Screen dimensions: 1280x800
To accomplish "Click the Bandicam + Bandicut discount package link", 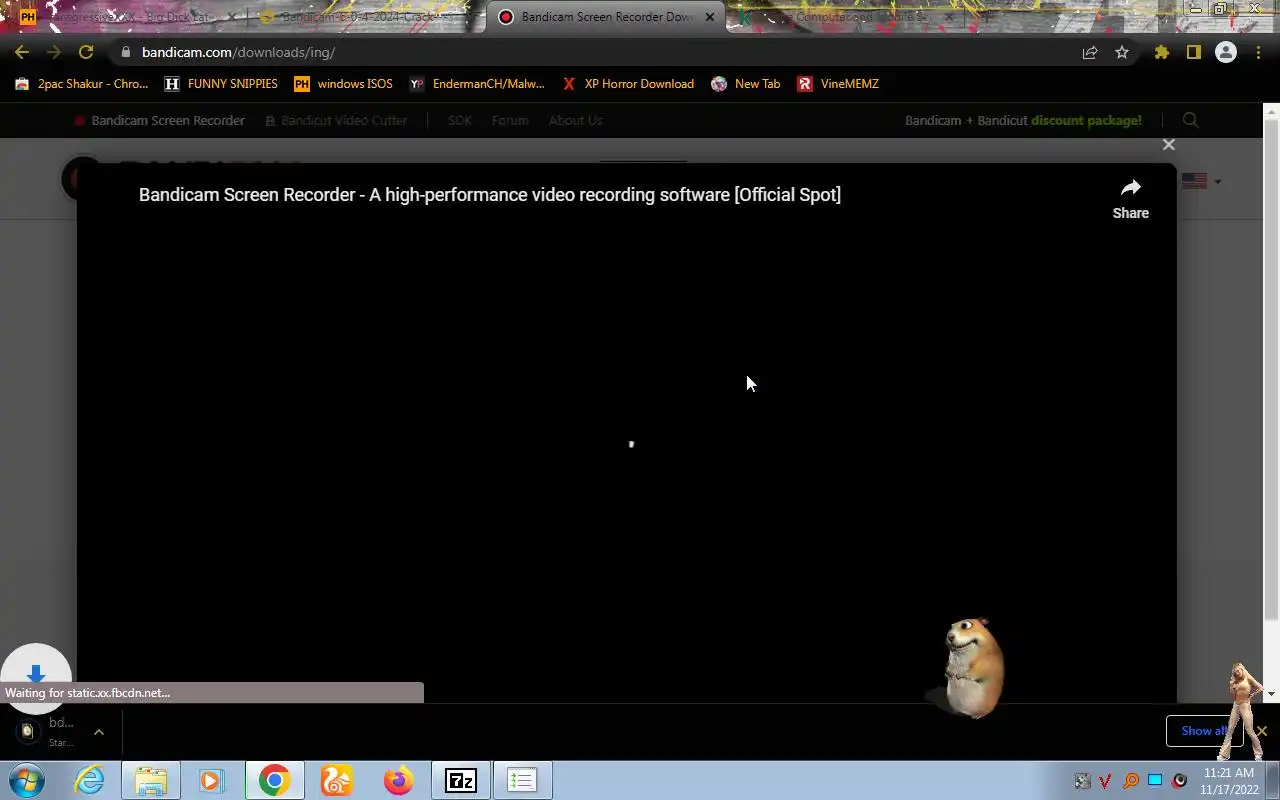I will pos(1023,120).
